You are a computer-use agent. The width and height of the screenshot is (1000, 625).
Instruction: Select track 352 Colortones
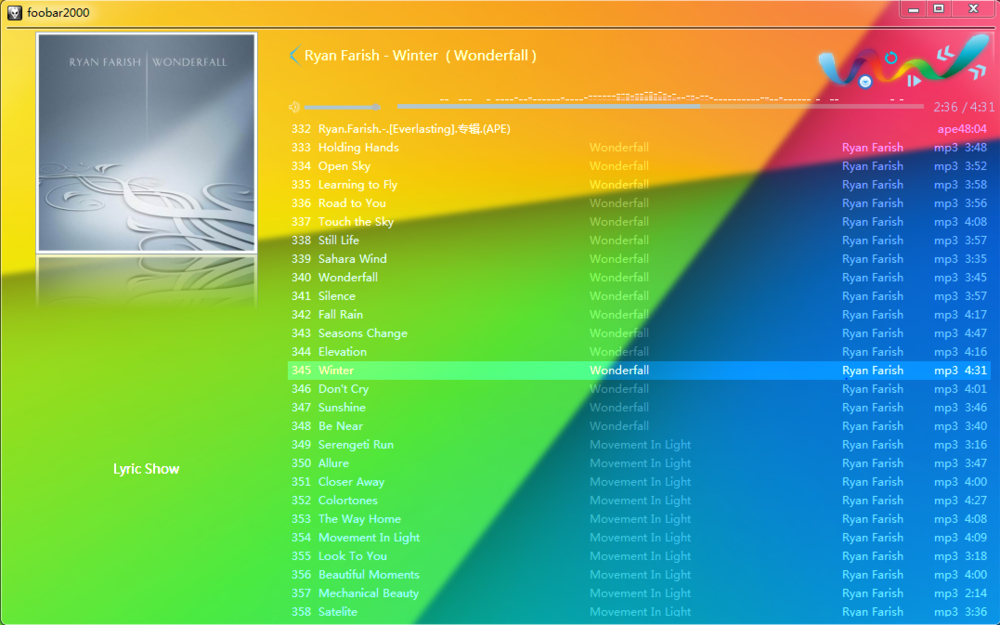[640, 500]
